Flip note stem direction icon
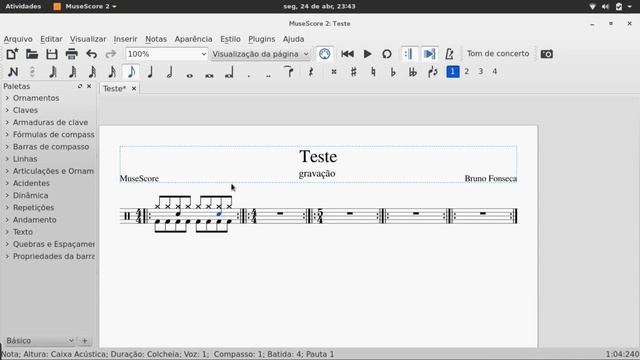The width and height of the screenshot is (640, 360). 432,72
